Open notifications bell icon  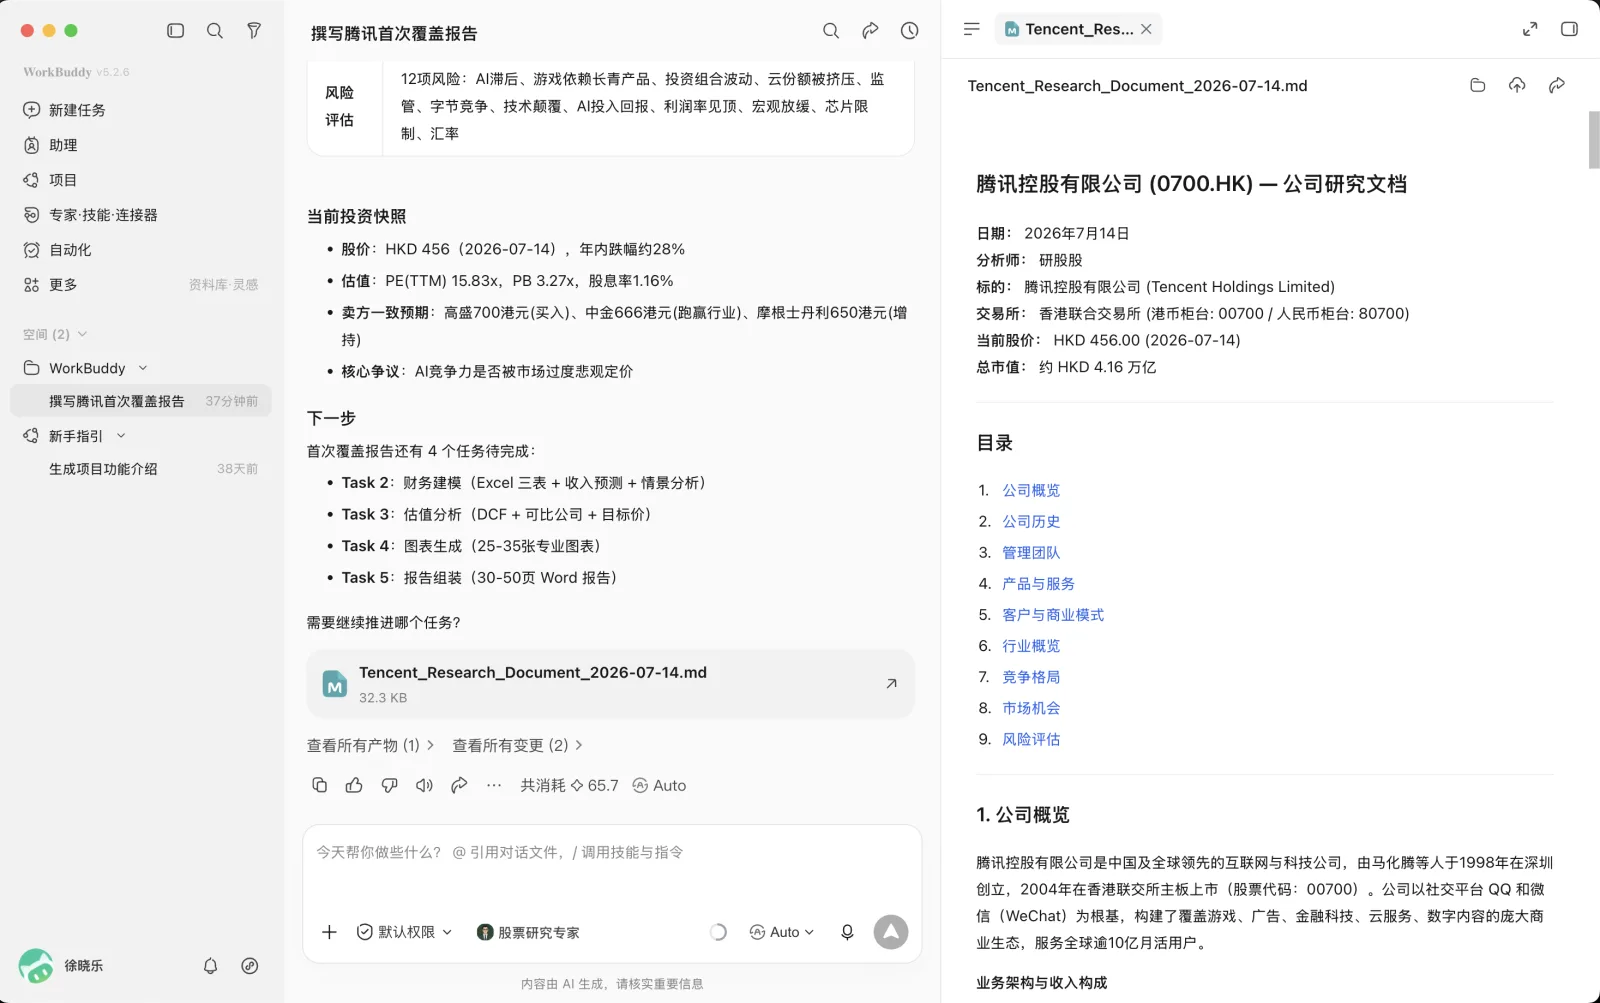(210, 966)
